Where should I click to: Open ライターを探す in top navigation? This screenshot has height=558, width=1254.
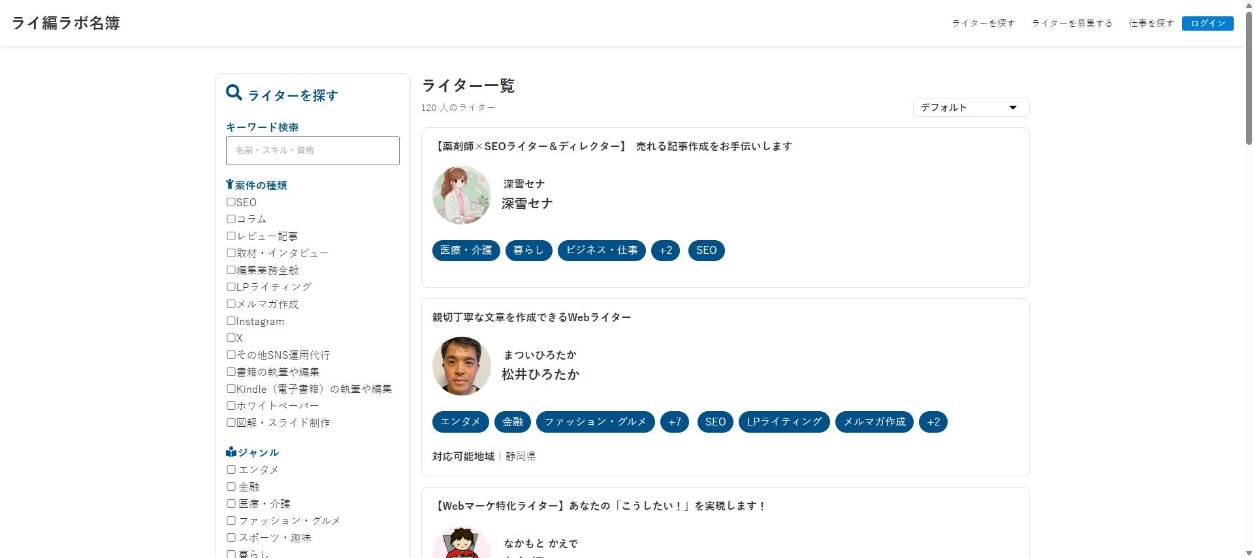(x=983, y=23)
